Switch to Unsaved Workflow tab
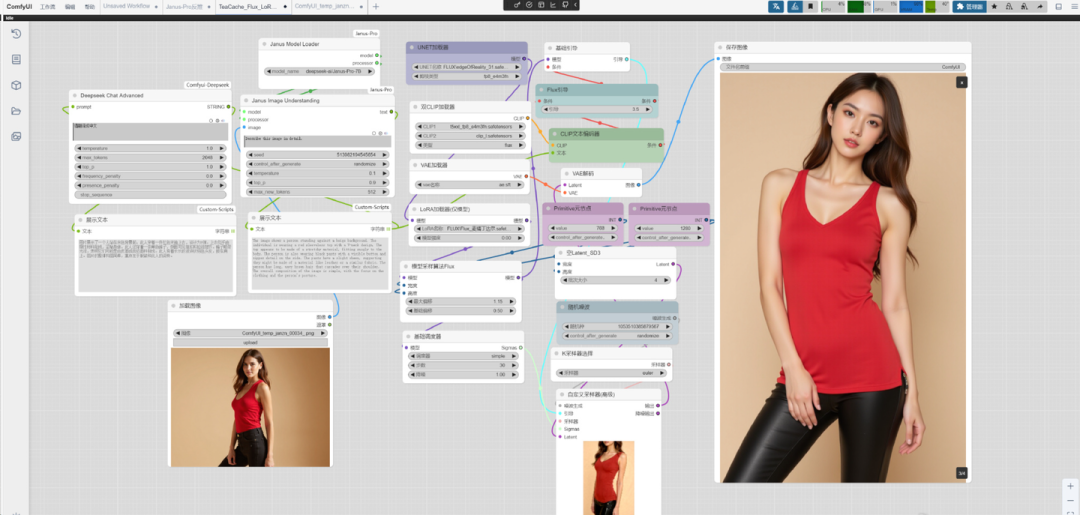The width and height of the screenshot is (1080, 515). pyautogui.click(x=126, y=6)
